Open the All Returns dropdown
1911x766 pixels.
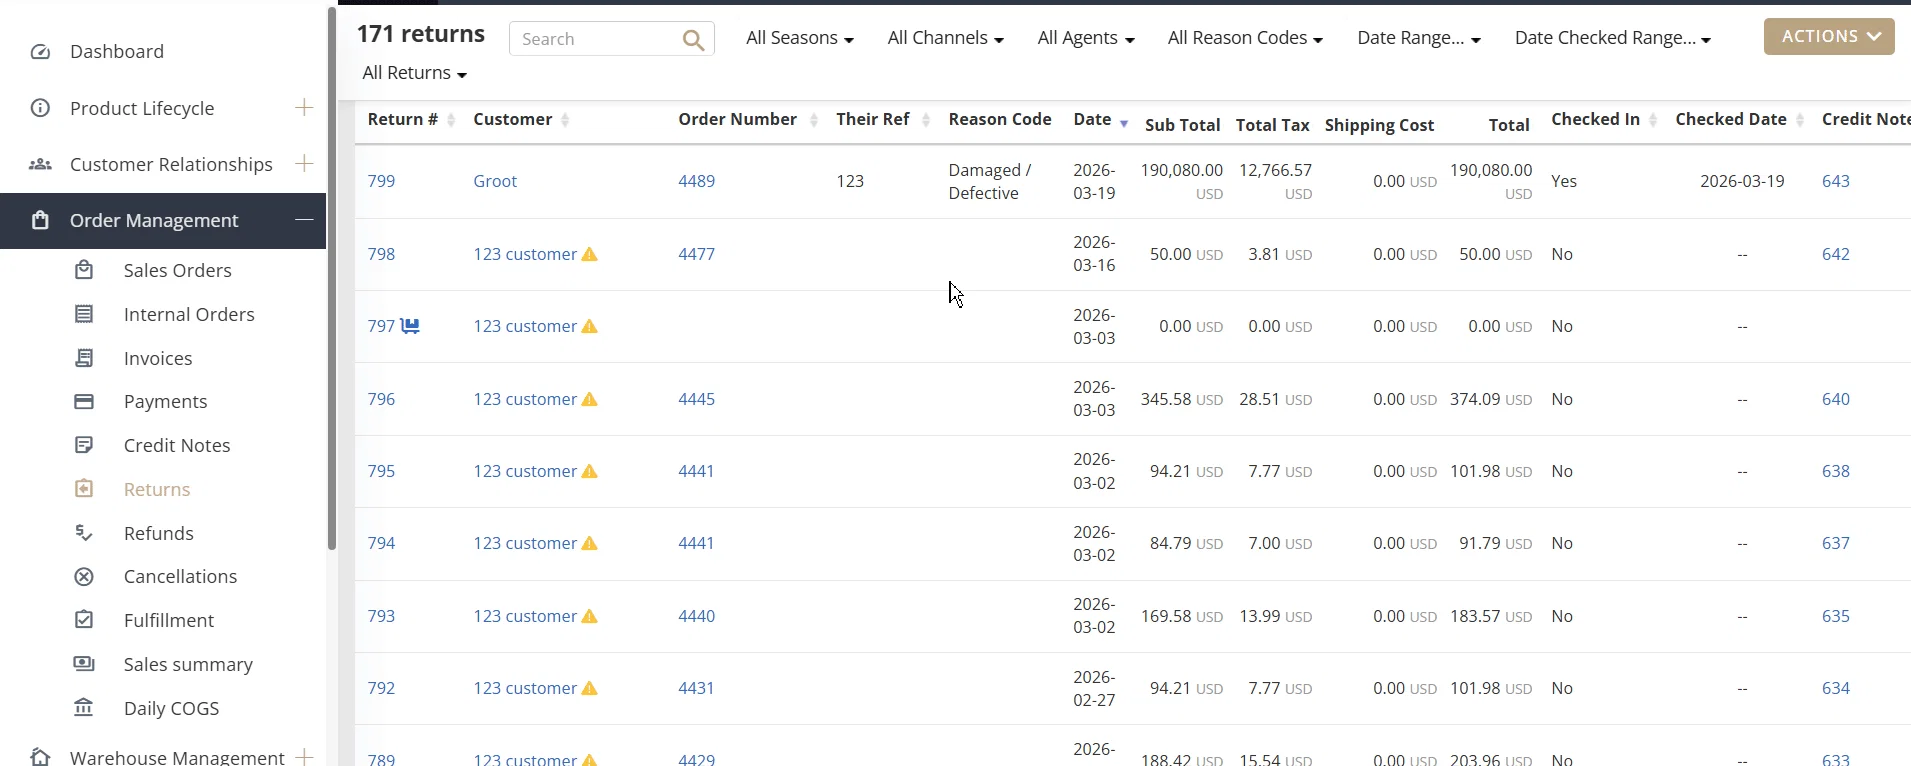(x=414, y=73)
